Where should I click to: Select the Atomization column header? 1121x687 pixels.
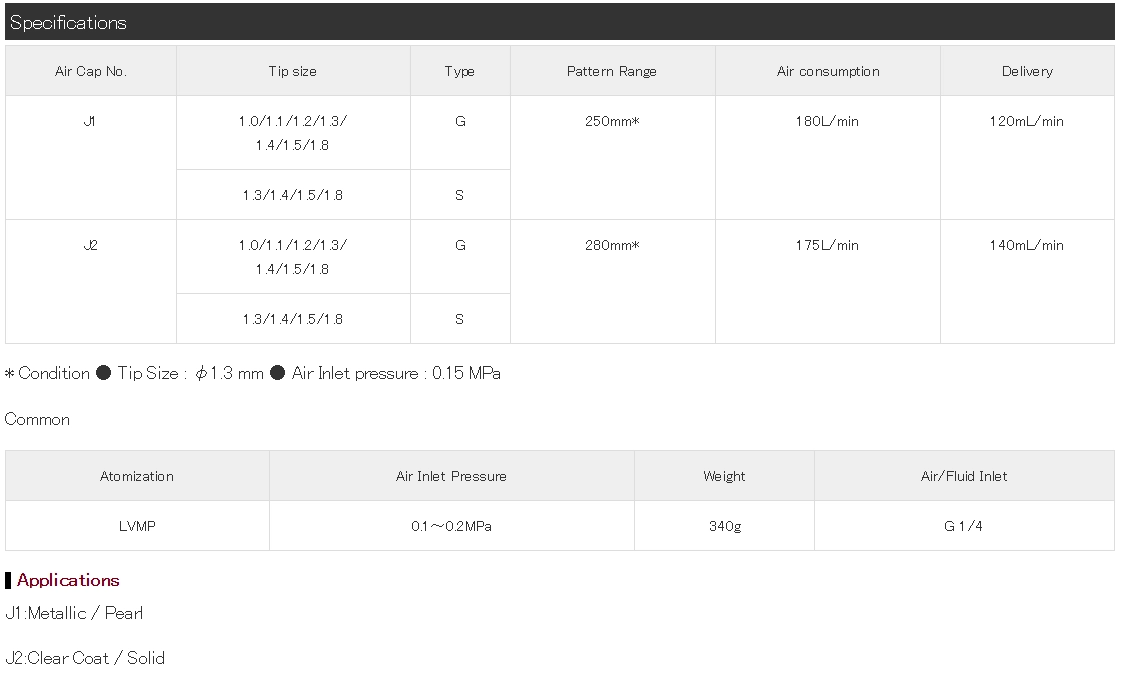tap(137, 476)
